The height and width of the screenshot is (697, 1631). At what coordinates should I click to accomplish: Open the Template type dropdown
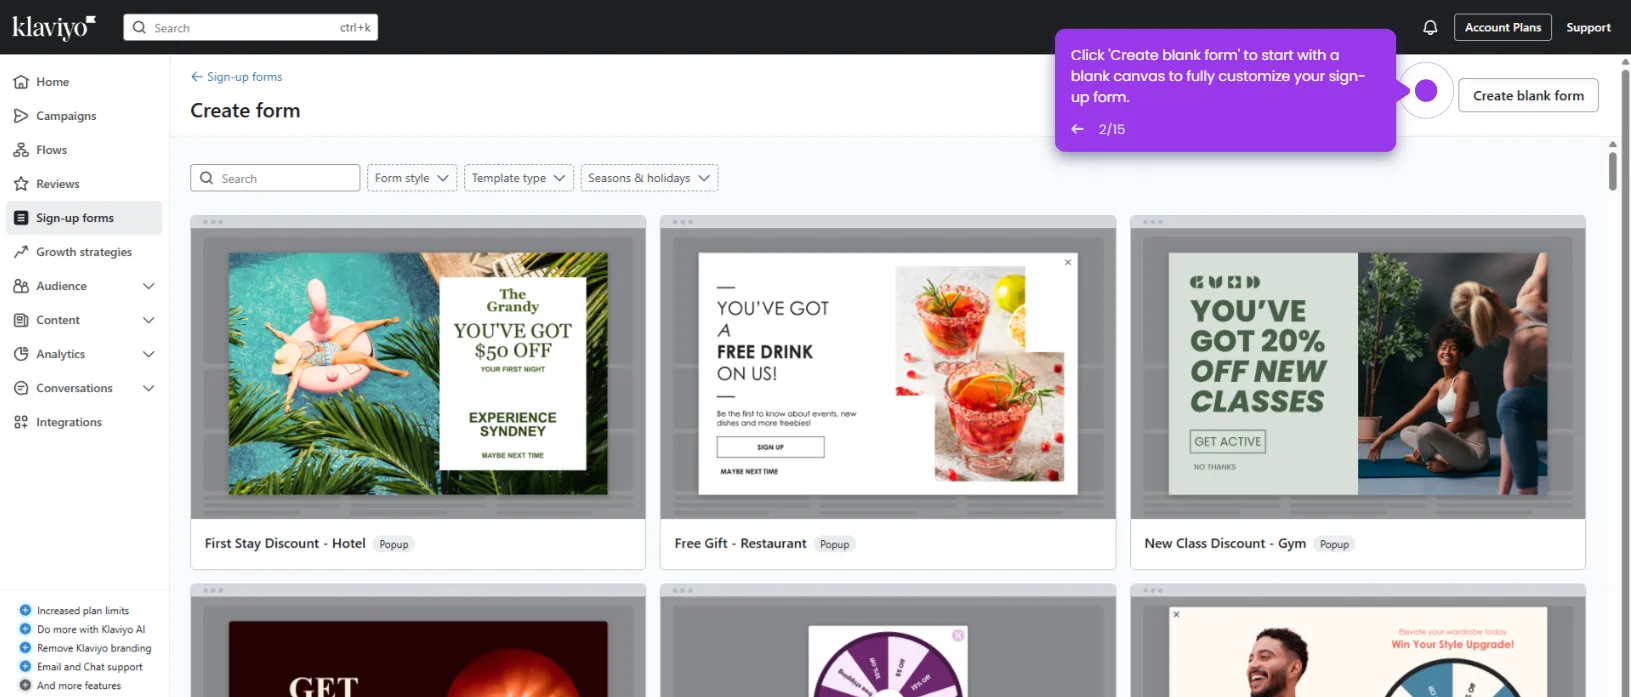point(519,178)
